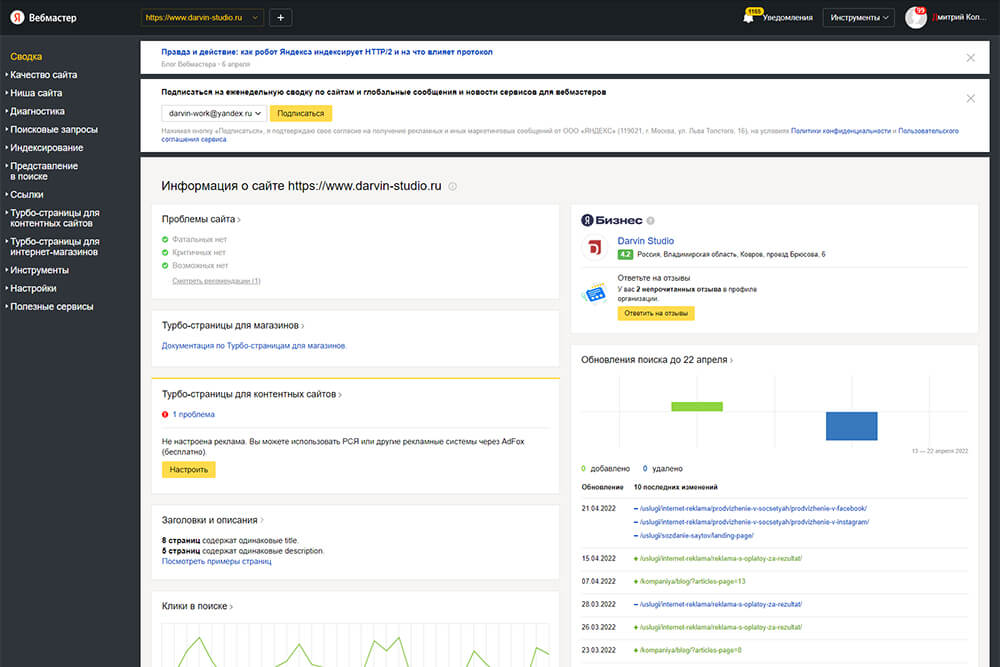Click the reviews illustration icon
Screen dimensions: 1000x667
pyautogui.click(x=594, y=293)
